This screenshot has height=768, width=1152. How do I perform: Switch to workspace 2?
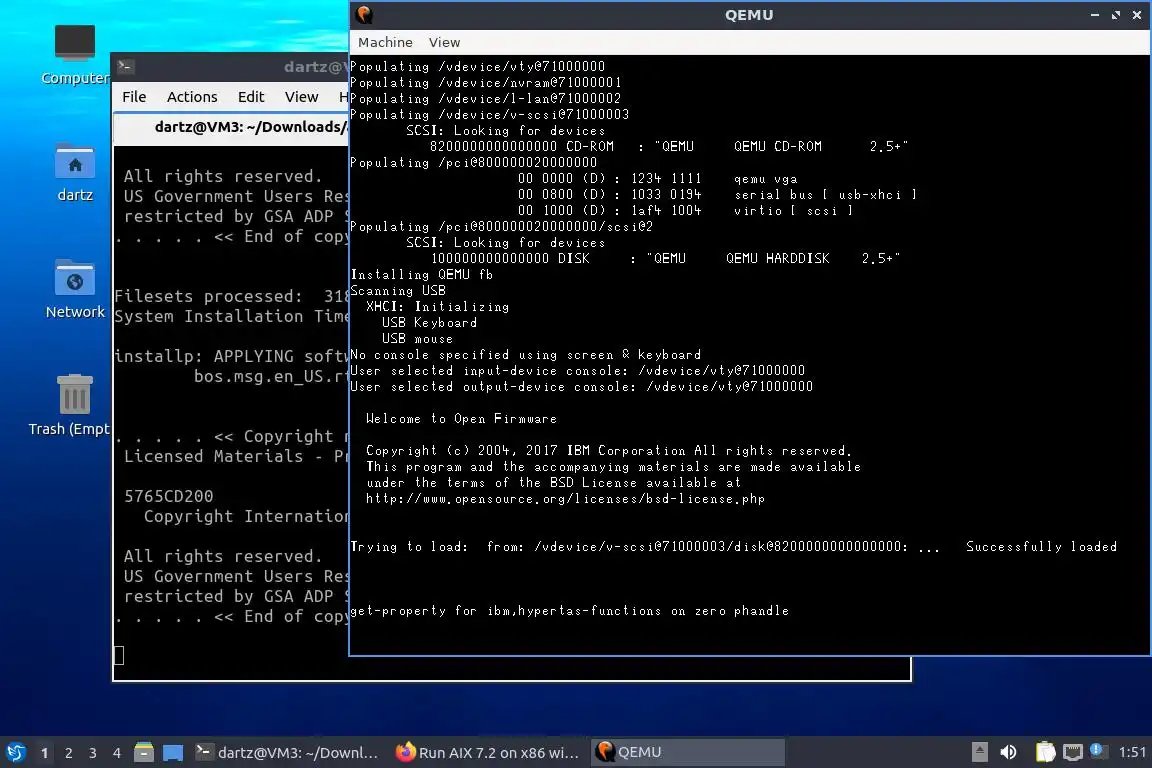point(68,753)
